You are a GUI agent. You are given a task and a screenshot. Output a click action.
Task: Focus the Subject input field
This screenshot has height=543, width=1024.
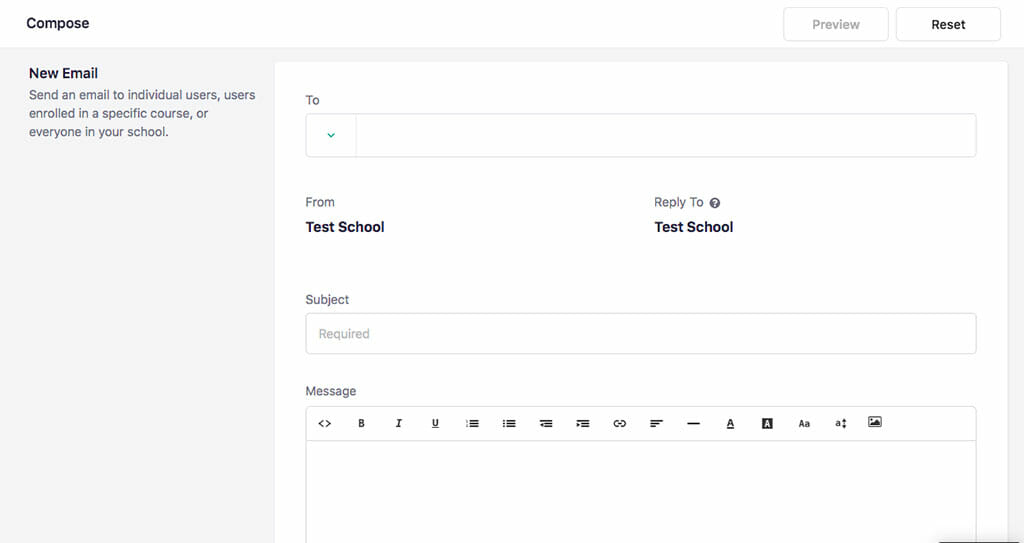tap(641, 334)
